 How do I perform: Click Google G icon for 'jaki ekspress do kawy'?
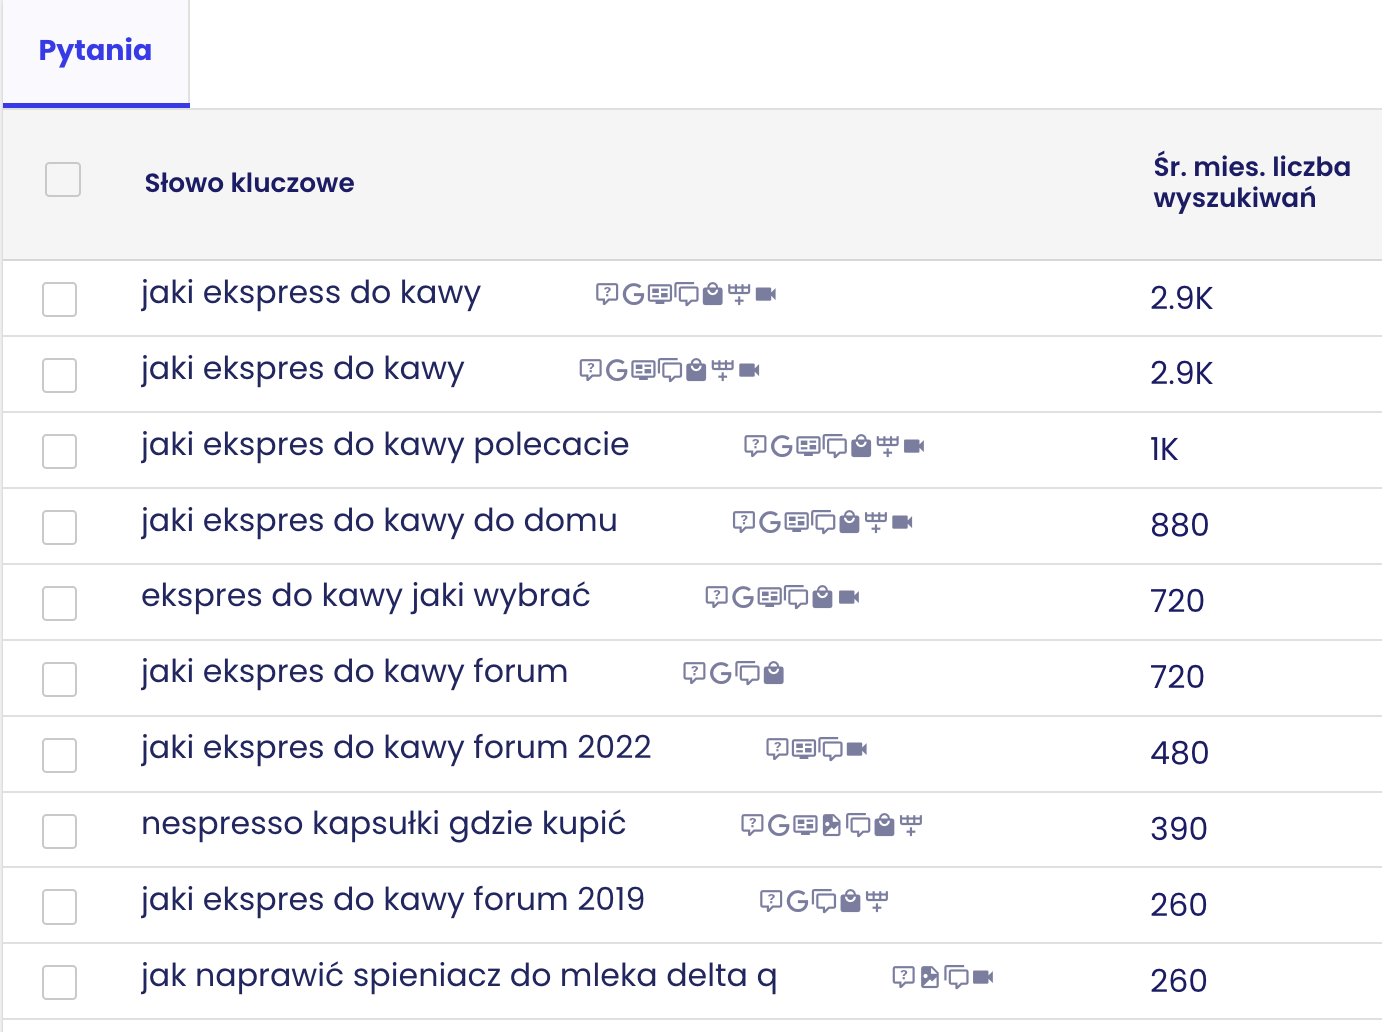pos(633,294)
